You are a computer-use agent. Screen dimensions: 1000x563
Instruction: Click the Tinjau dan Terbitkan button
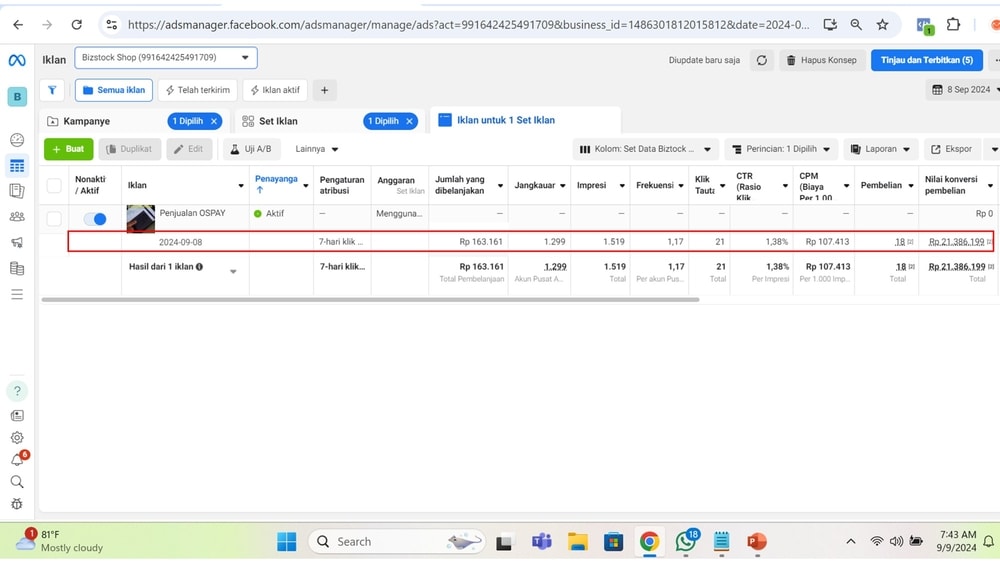click(926, 60)
